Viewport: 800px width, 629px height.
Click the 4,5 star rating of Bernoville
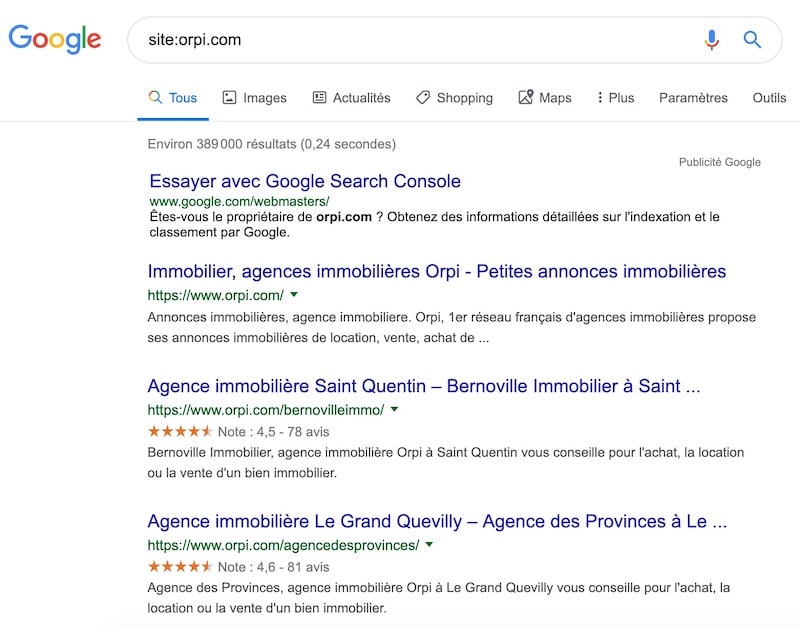180,432
